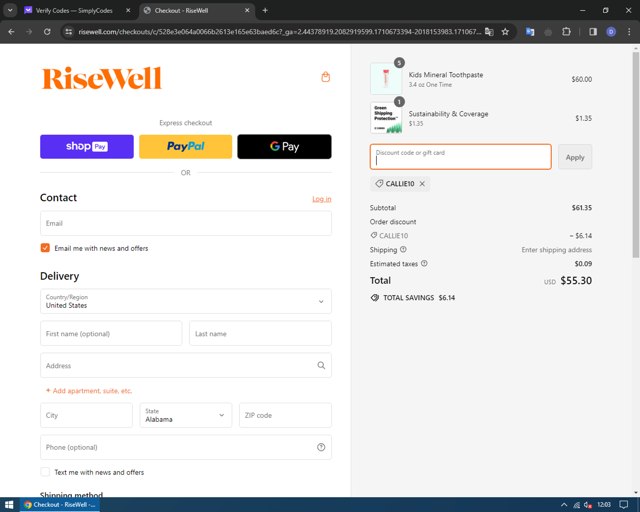
Task: Click the address search magnifier icon
Action: coord(321,365)
